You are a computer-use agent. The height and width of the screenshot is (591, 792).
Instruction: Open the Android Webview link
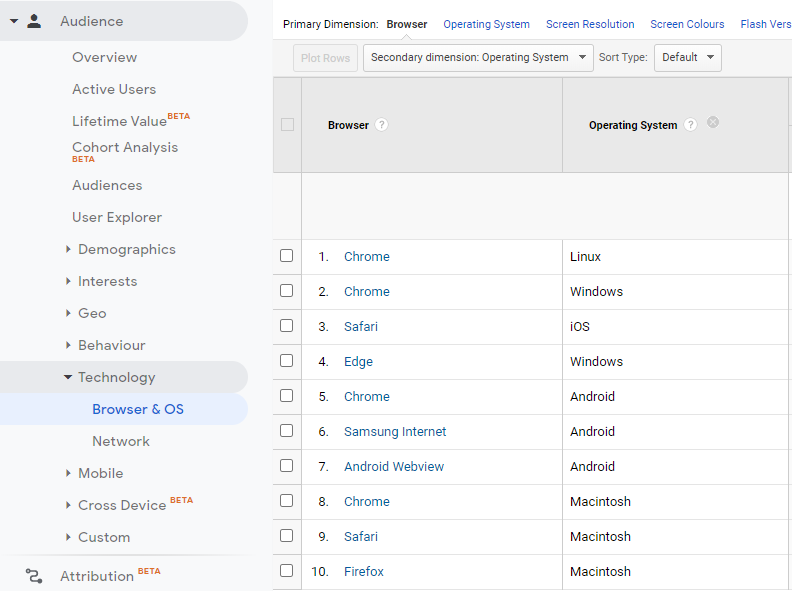point(394,466)
